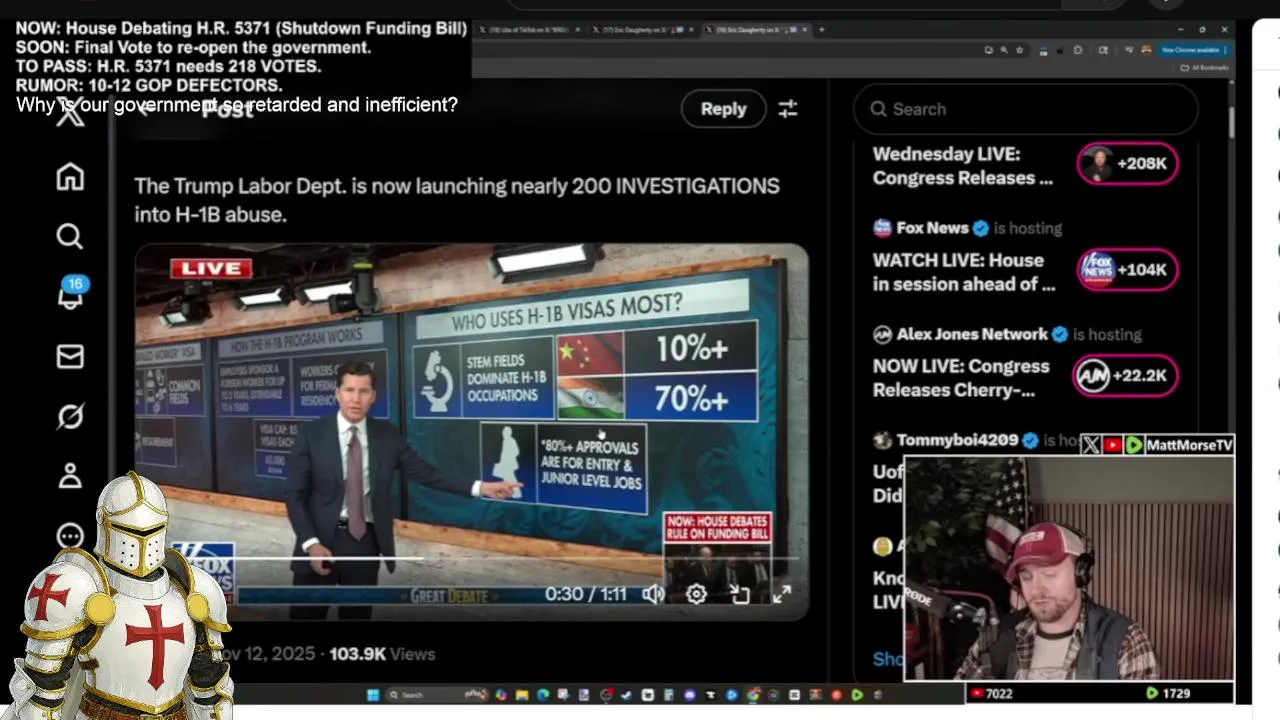Open 'WATCH LIVE: House in session' broadcast
The height and width of the screenshot is (720, 1280).
pyautogui.click(x=963, y=272)
